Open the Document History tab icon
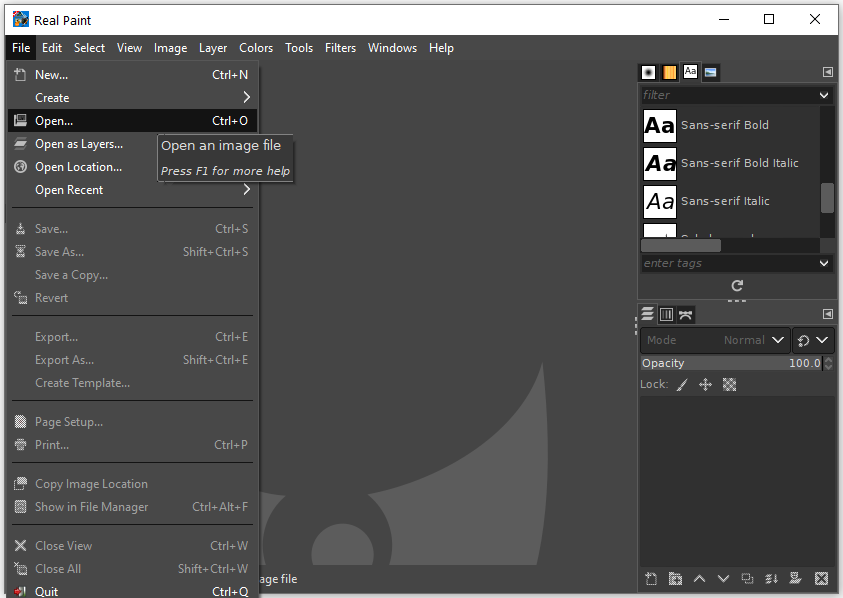The image size is (843, 598). tap(711, 72)
